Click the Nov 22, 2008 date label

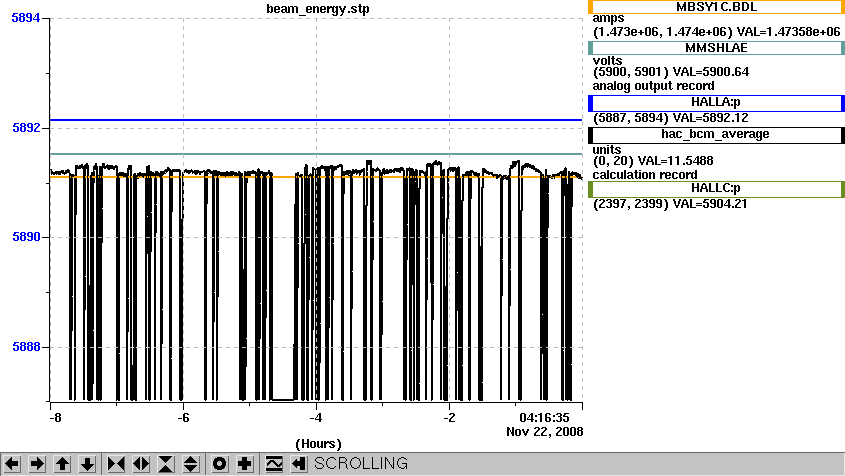click(545, 432)
